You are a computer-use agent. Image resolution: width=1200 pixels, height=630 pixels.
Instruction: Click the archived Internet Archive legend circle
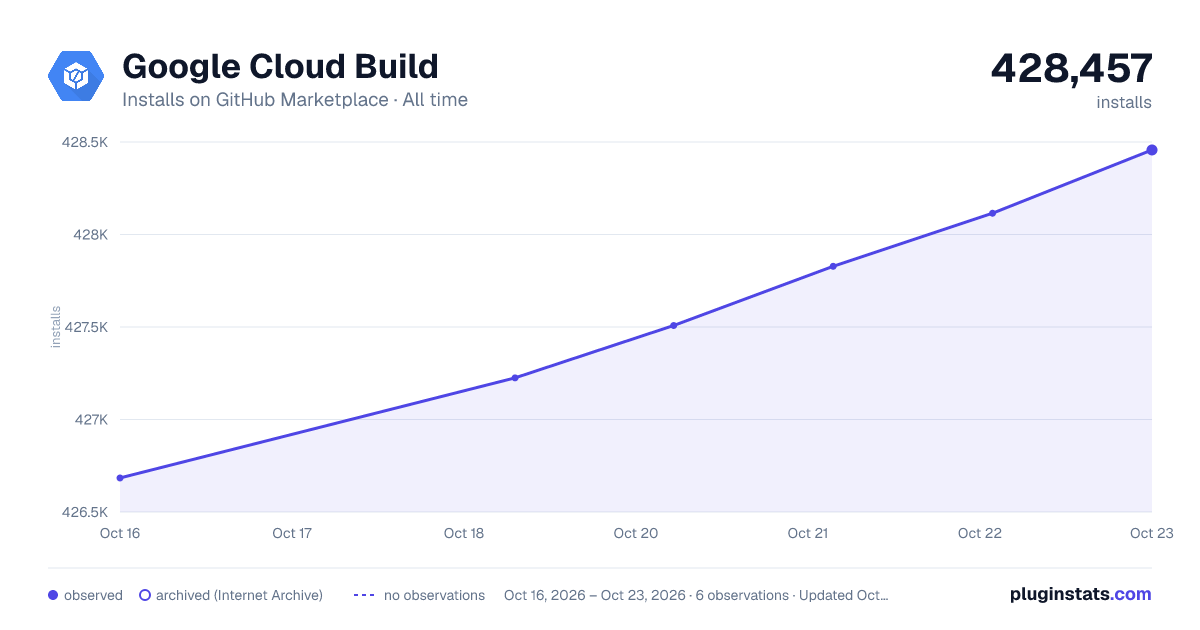click(144, 595)
